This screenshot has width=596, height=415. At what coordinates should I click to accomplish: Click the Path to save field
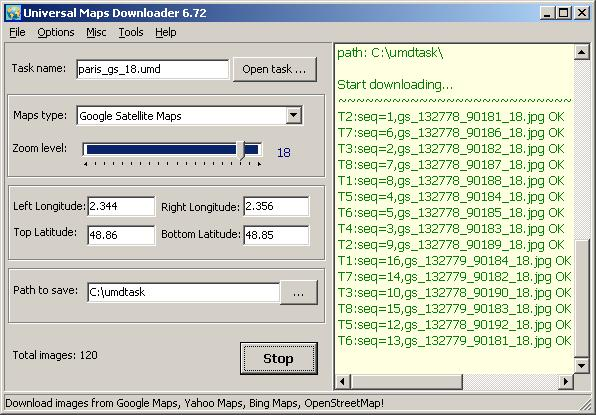point(184,292)
